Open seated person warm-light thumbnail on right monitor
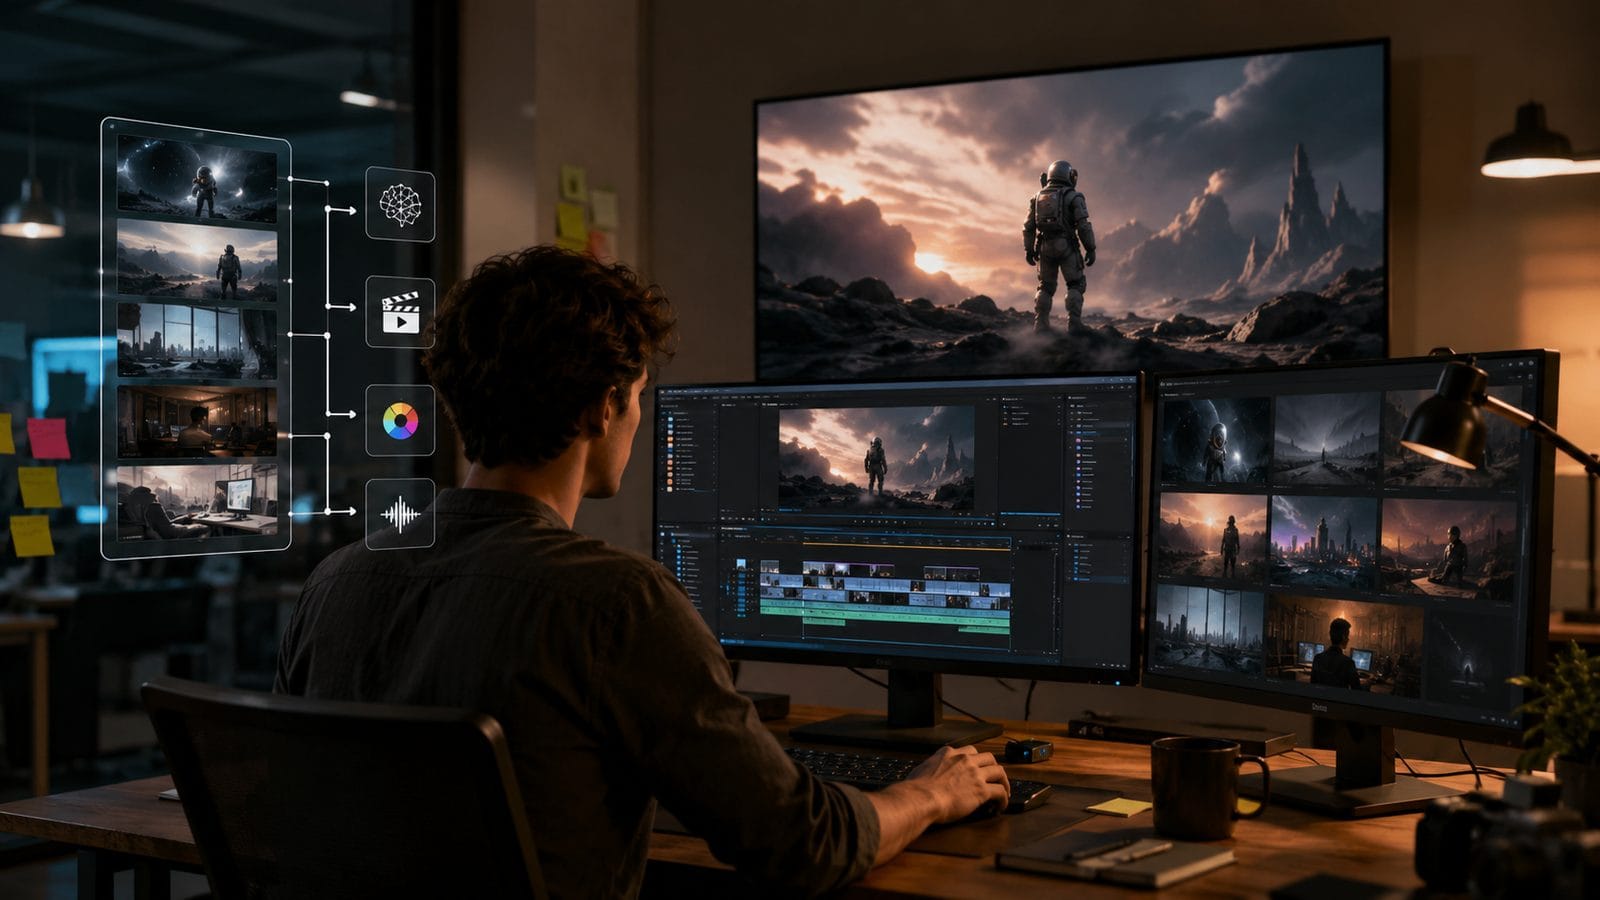 (1448, 549)
